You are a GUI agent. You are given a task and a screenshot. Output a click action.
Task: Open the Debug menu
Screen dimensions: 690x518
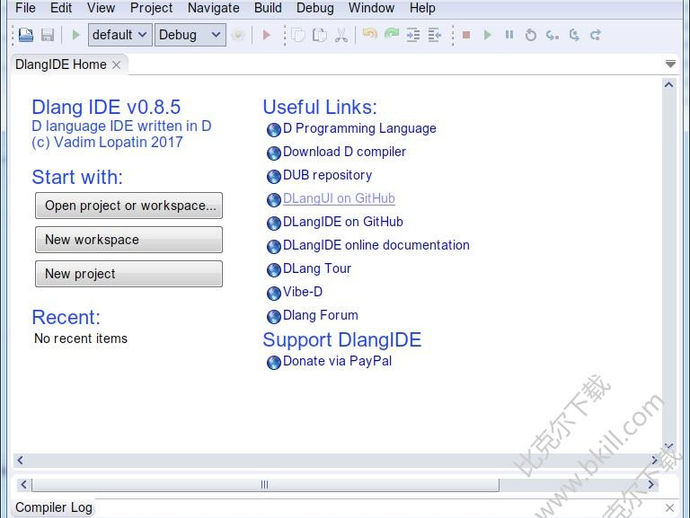pyautogui.click(x=315, y=8)
